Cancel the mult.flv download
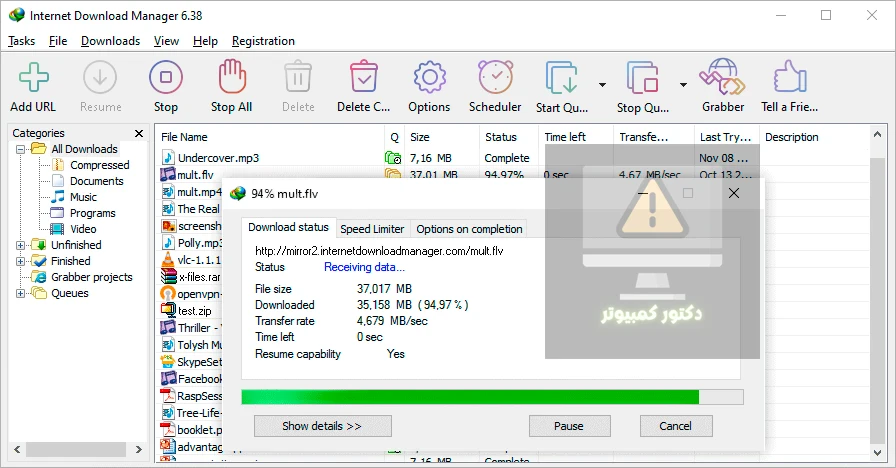896x468 pixels. [x=675, y=426]
